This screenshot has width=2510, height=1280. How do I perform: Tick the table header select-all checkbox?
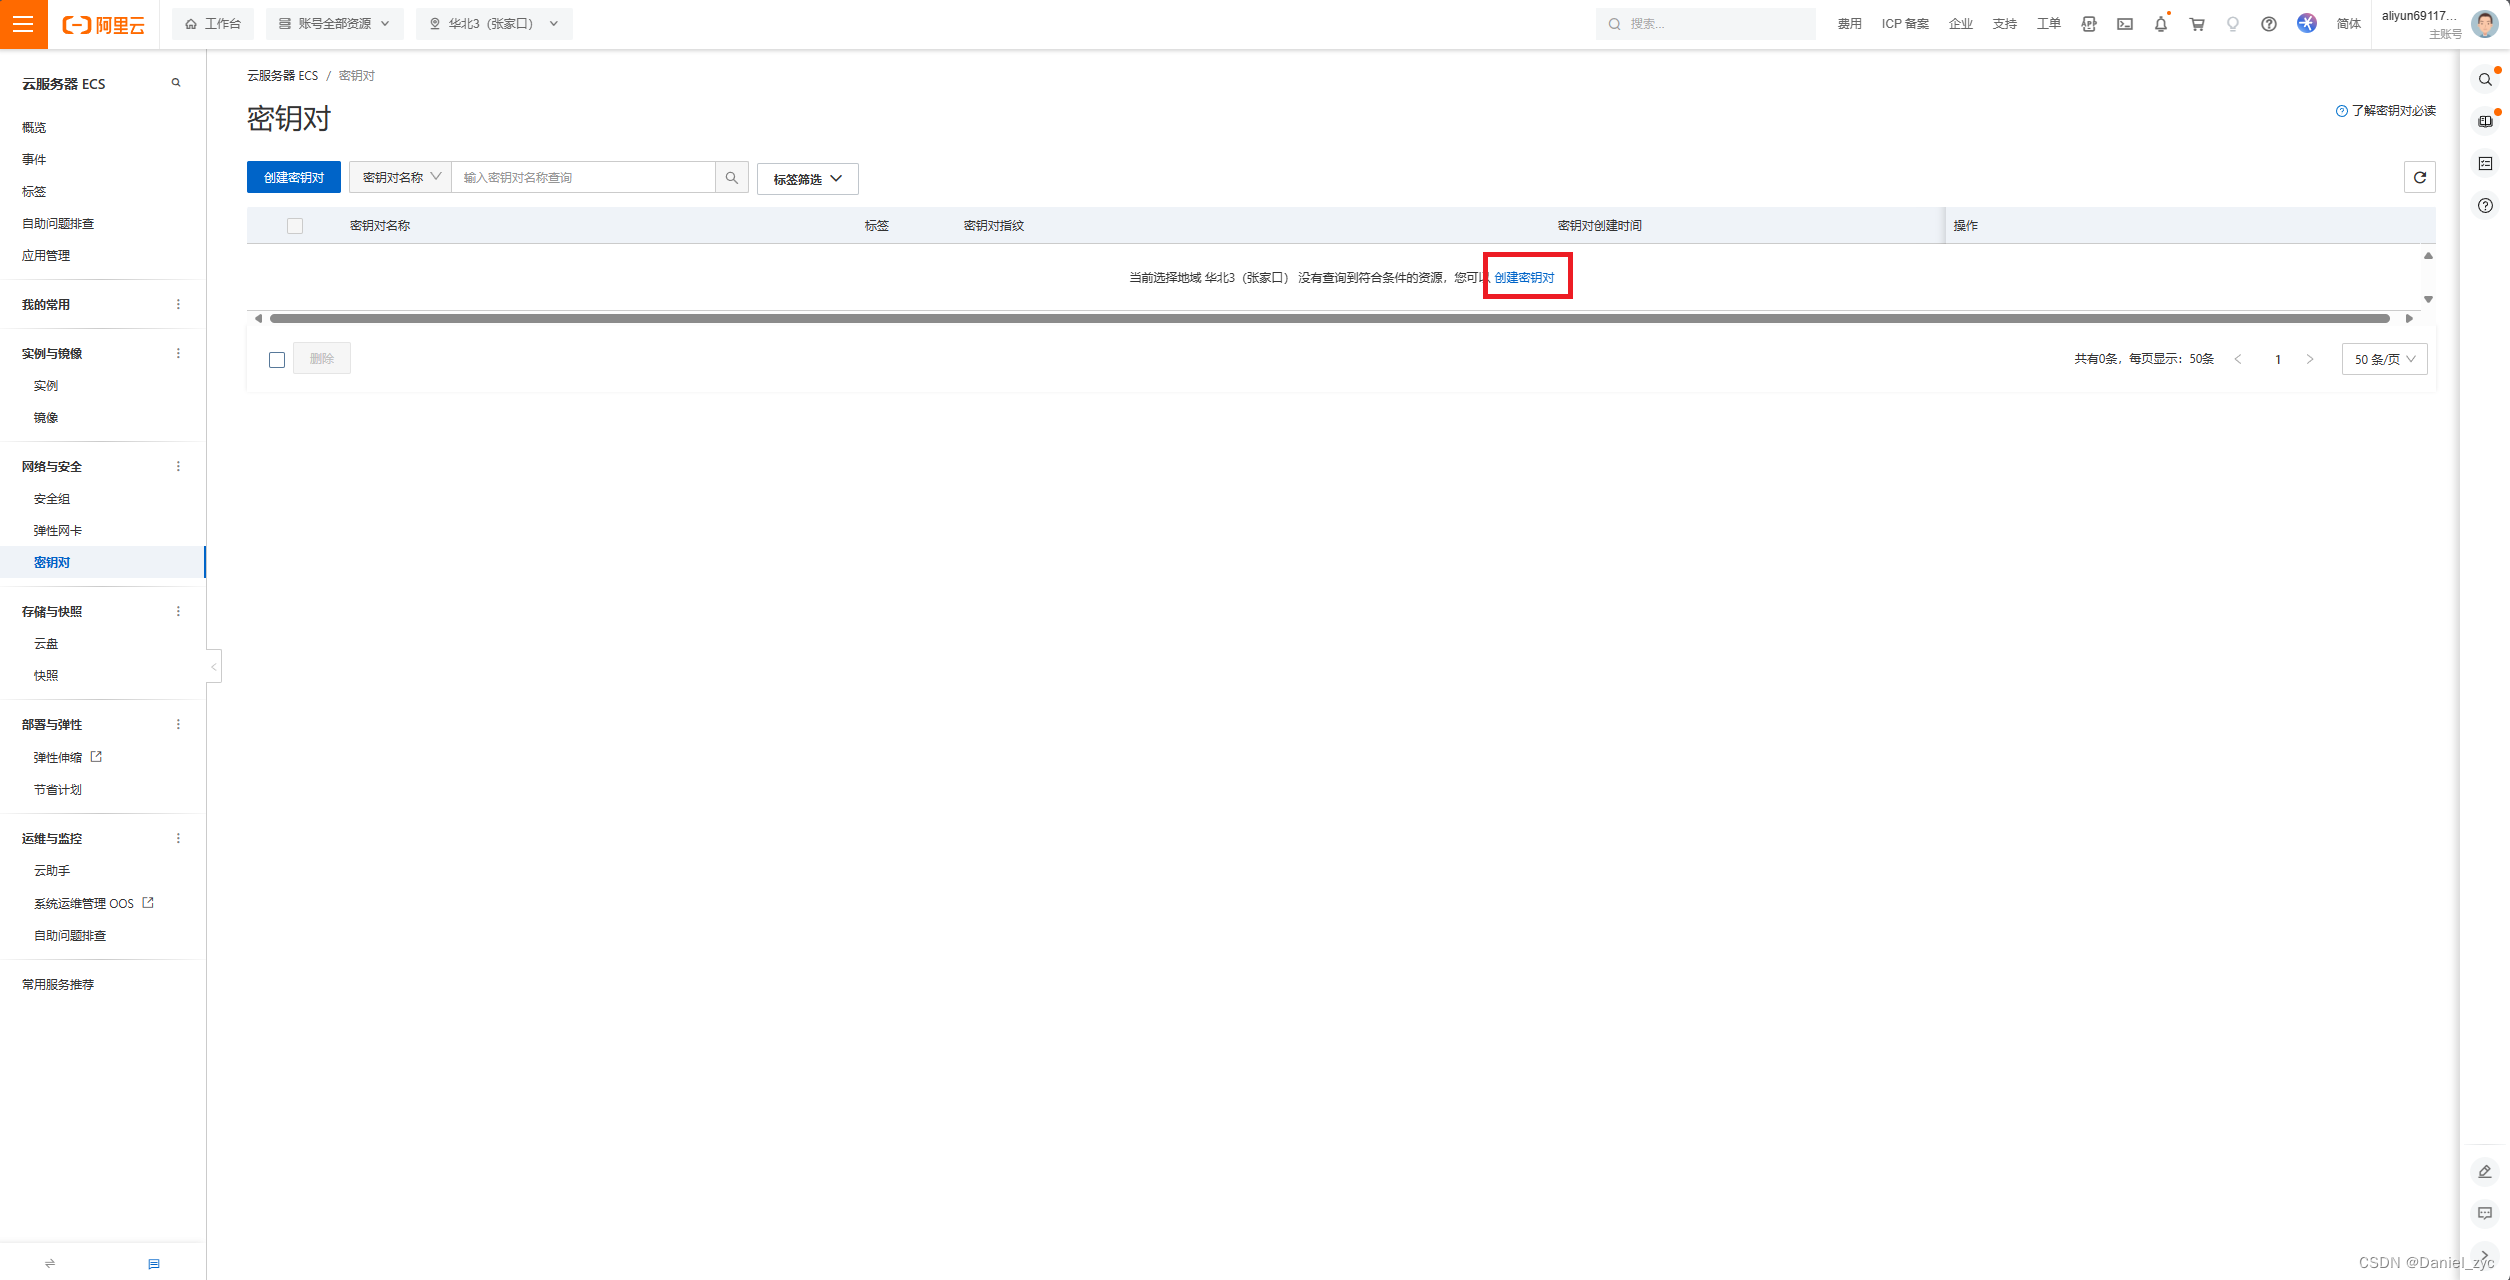pos(294,226)
